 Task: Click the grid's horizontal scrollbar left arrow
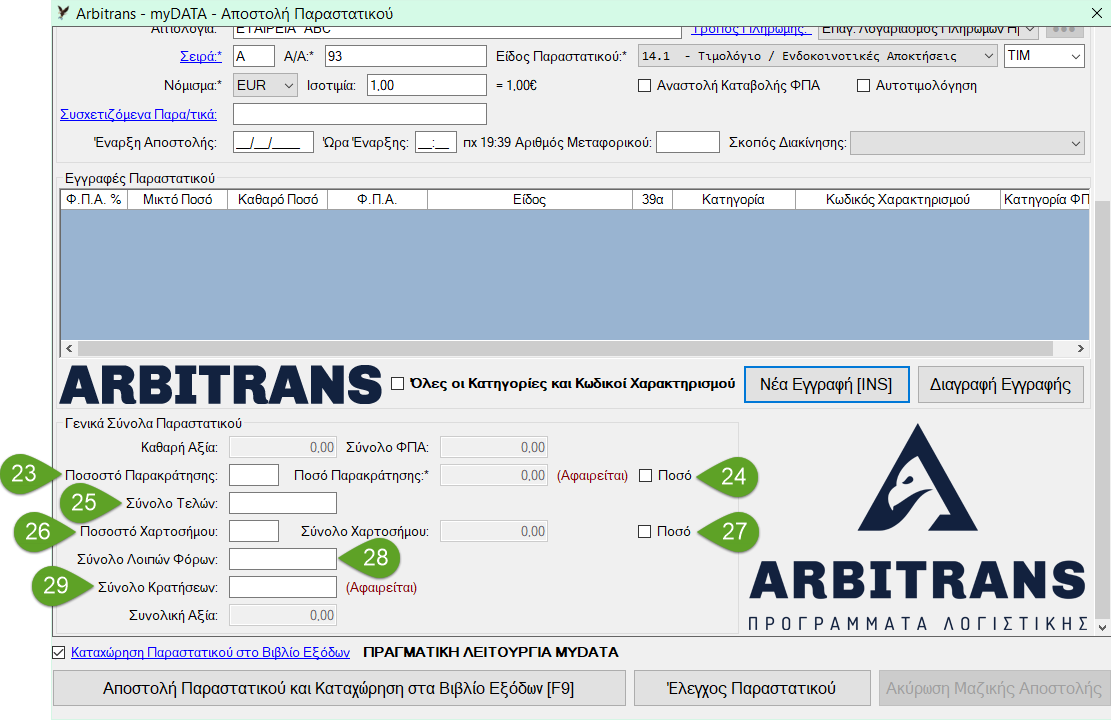(69, 349)
